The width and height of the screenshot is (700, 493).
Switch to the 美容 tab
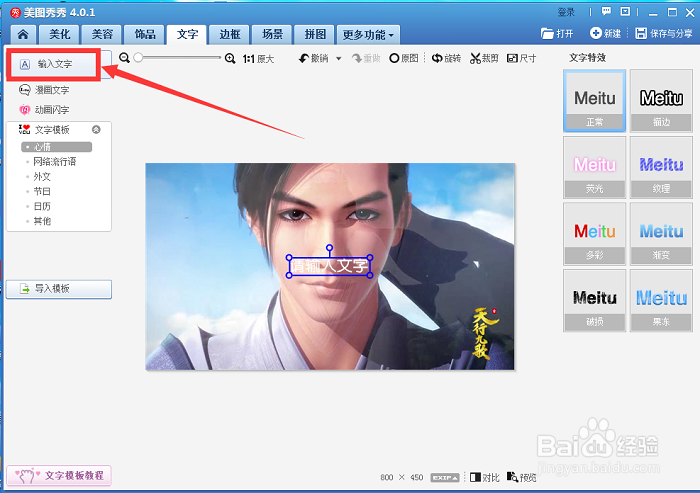point(102,34)
